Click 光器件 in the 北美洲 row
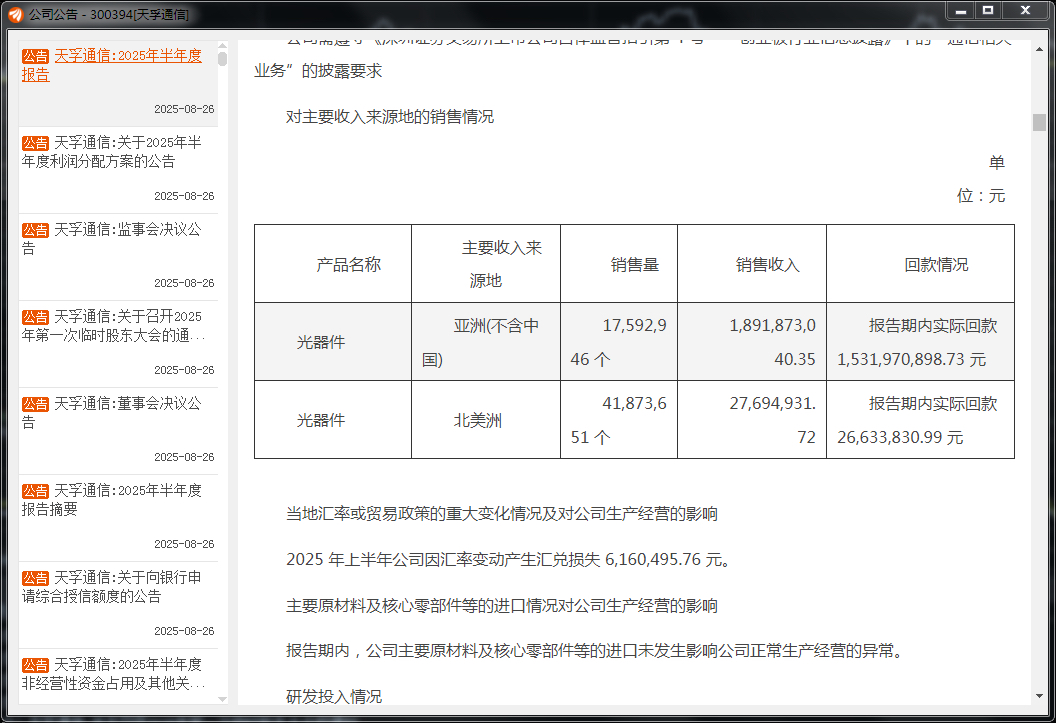The height and width of the screenshot is (723, 1056). point(333,420)
